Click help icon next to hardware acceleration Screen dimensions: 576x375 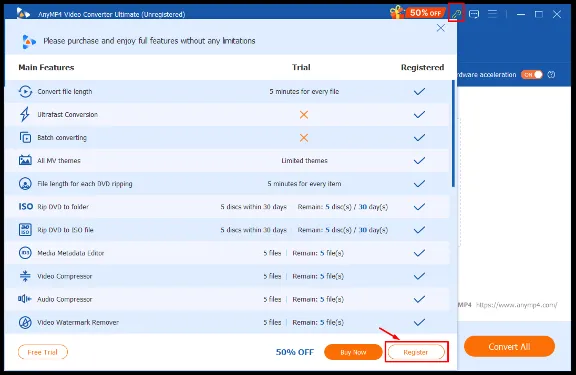coord(551,75)
